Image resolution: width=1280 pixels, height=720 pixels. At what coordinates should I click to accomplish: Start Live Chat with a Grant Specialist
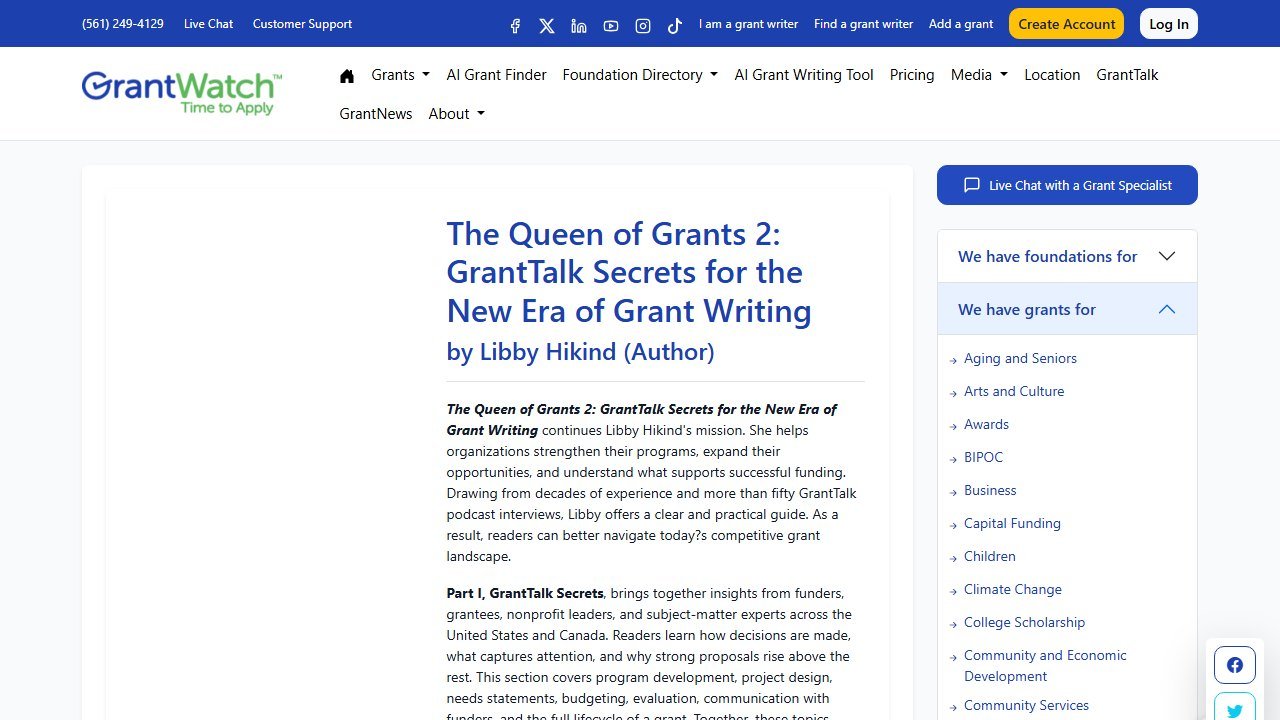[x=1067, y=185]
